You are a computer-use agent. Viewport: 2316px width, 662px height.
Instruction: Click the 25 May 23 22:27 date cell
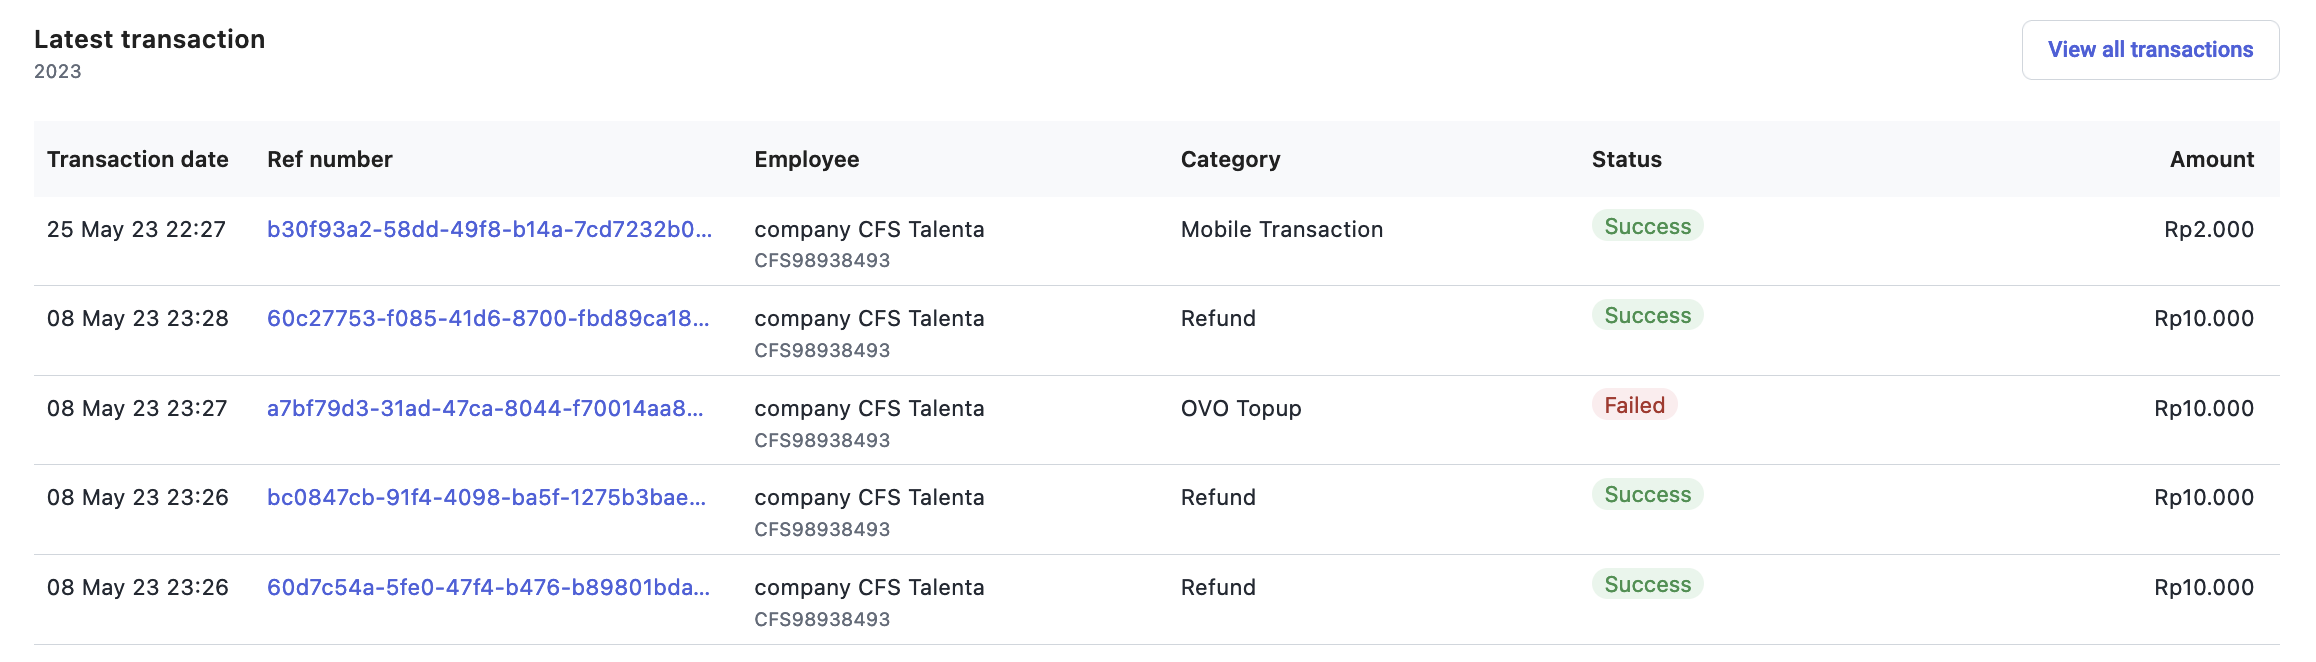136,229
